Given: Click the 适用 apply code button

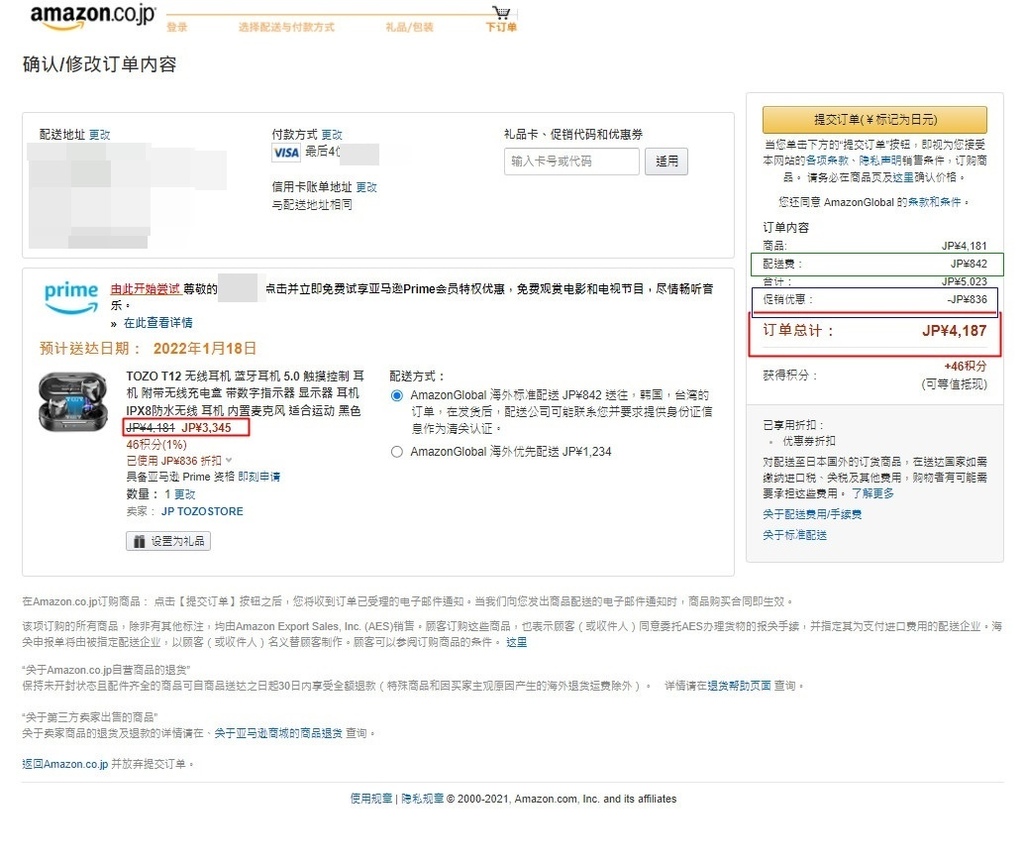Looking at the screenshot, I should (x=666, y=161).
